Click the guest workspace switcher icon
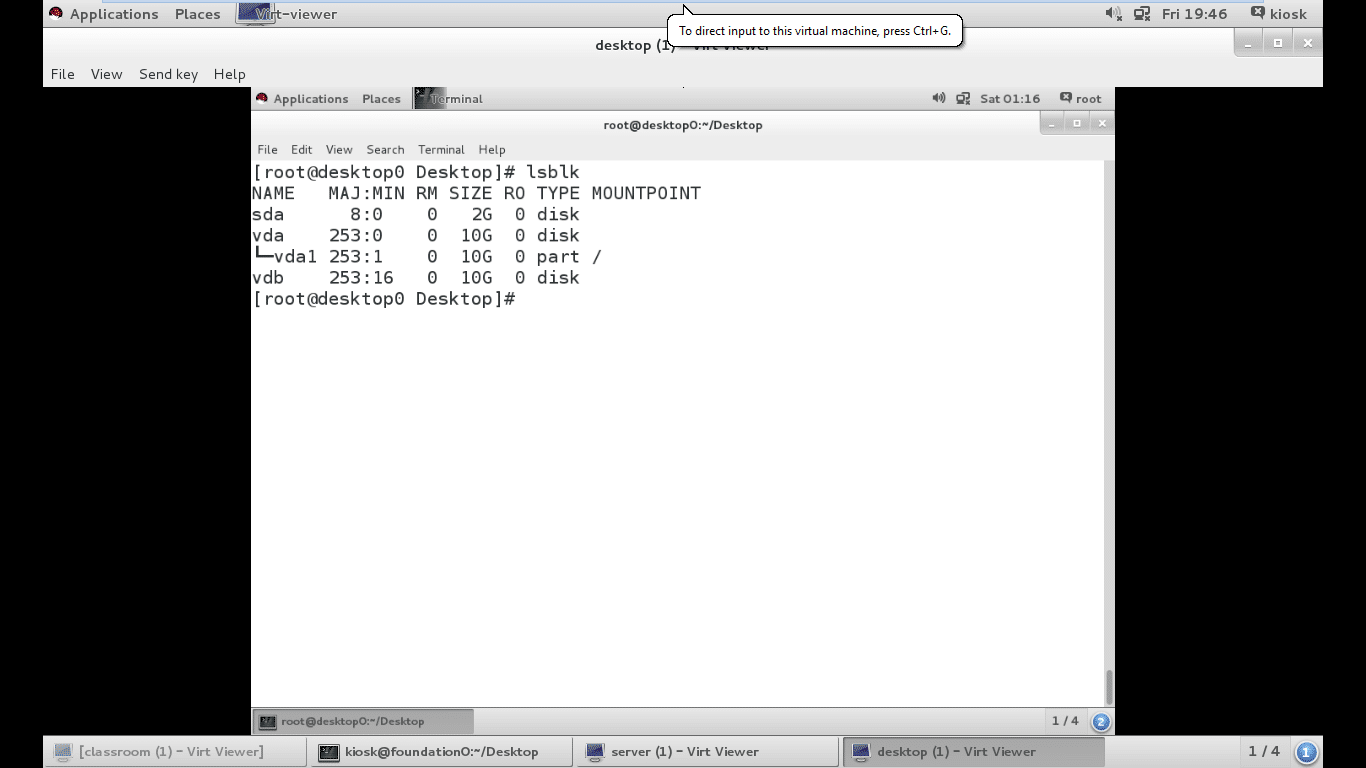This screenshot has width=1366, height=768. pyautogui.click(x=1101, y=721)
